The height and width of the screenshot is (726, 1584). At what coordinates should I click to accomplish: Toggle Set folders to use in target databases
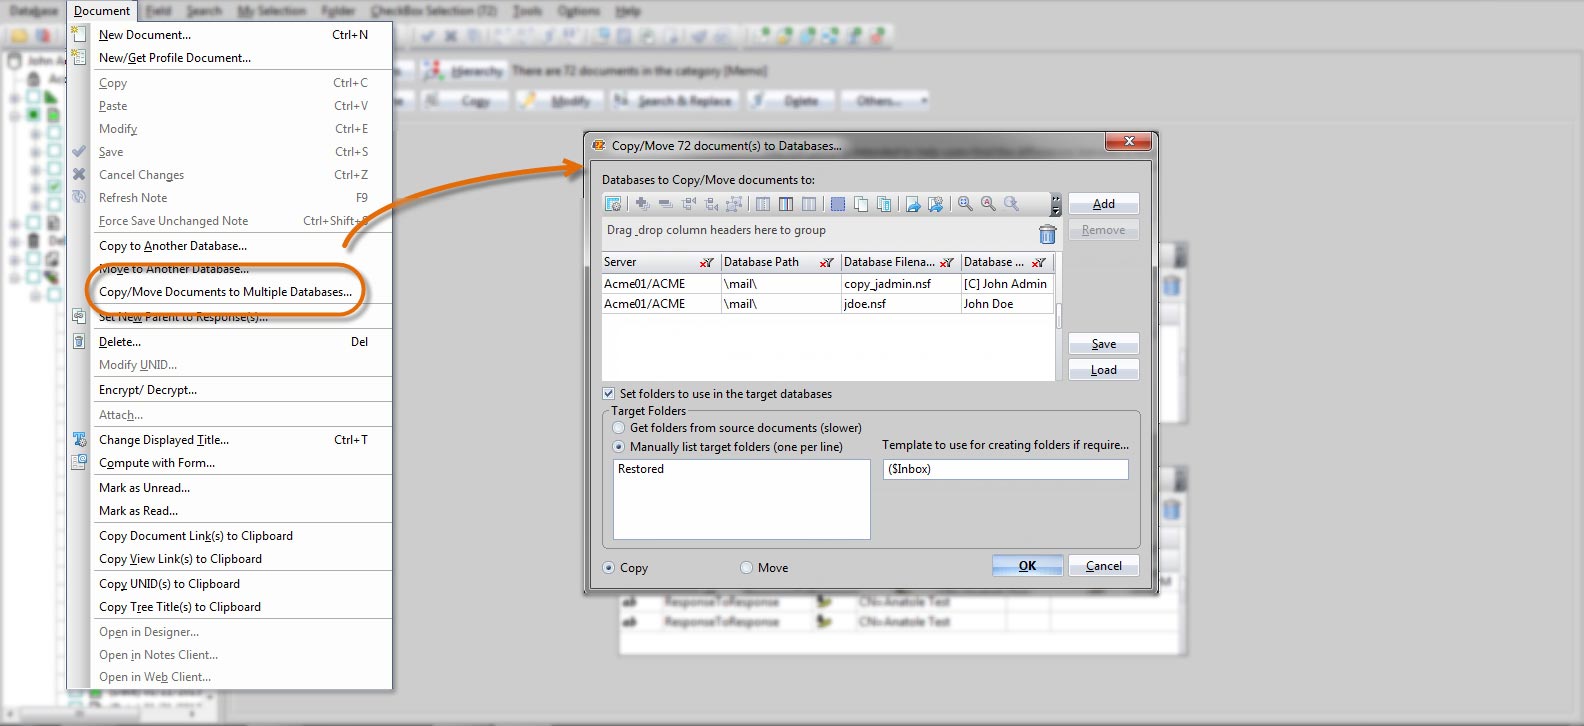click(609, 394)
